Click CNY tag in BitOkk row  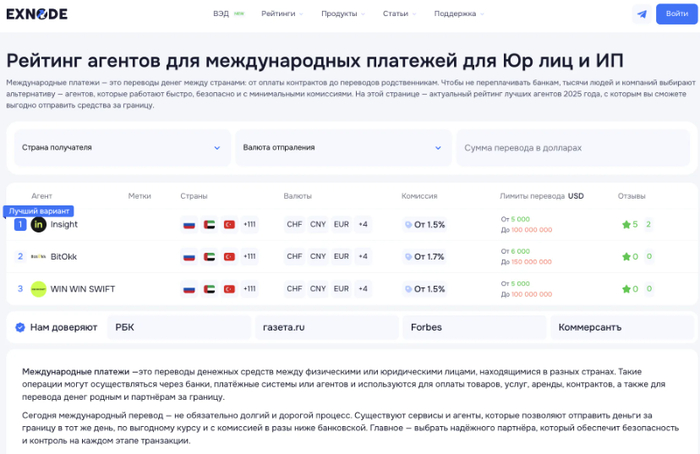[318, 257]
